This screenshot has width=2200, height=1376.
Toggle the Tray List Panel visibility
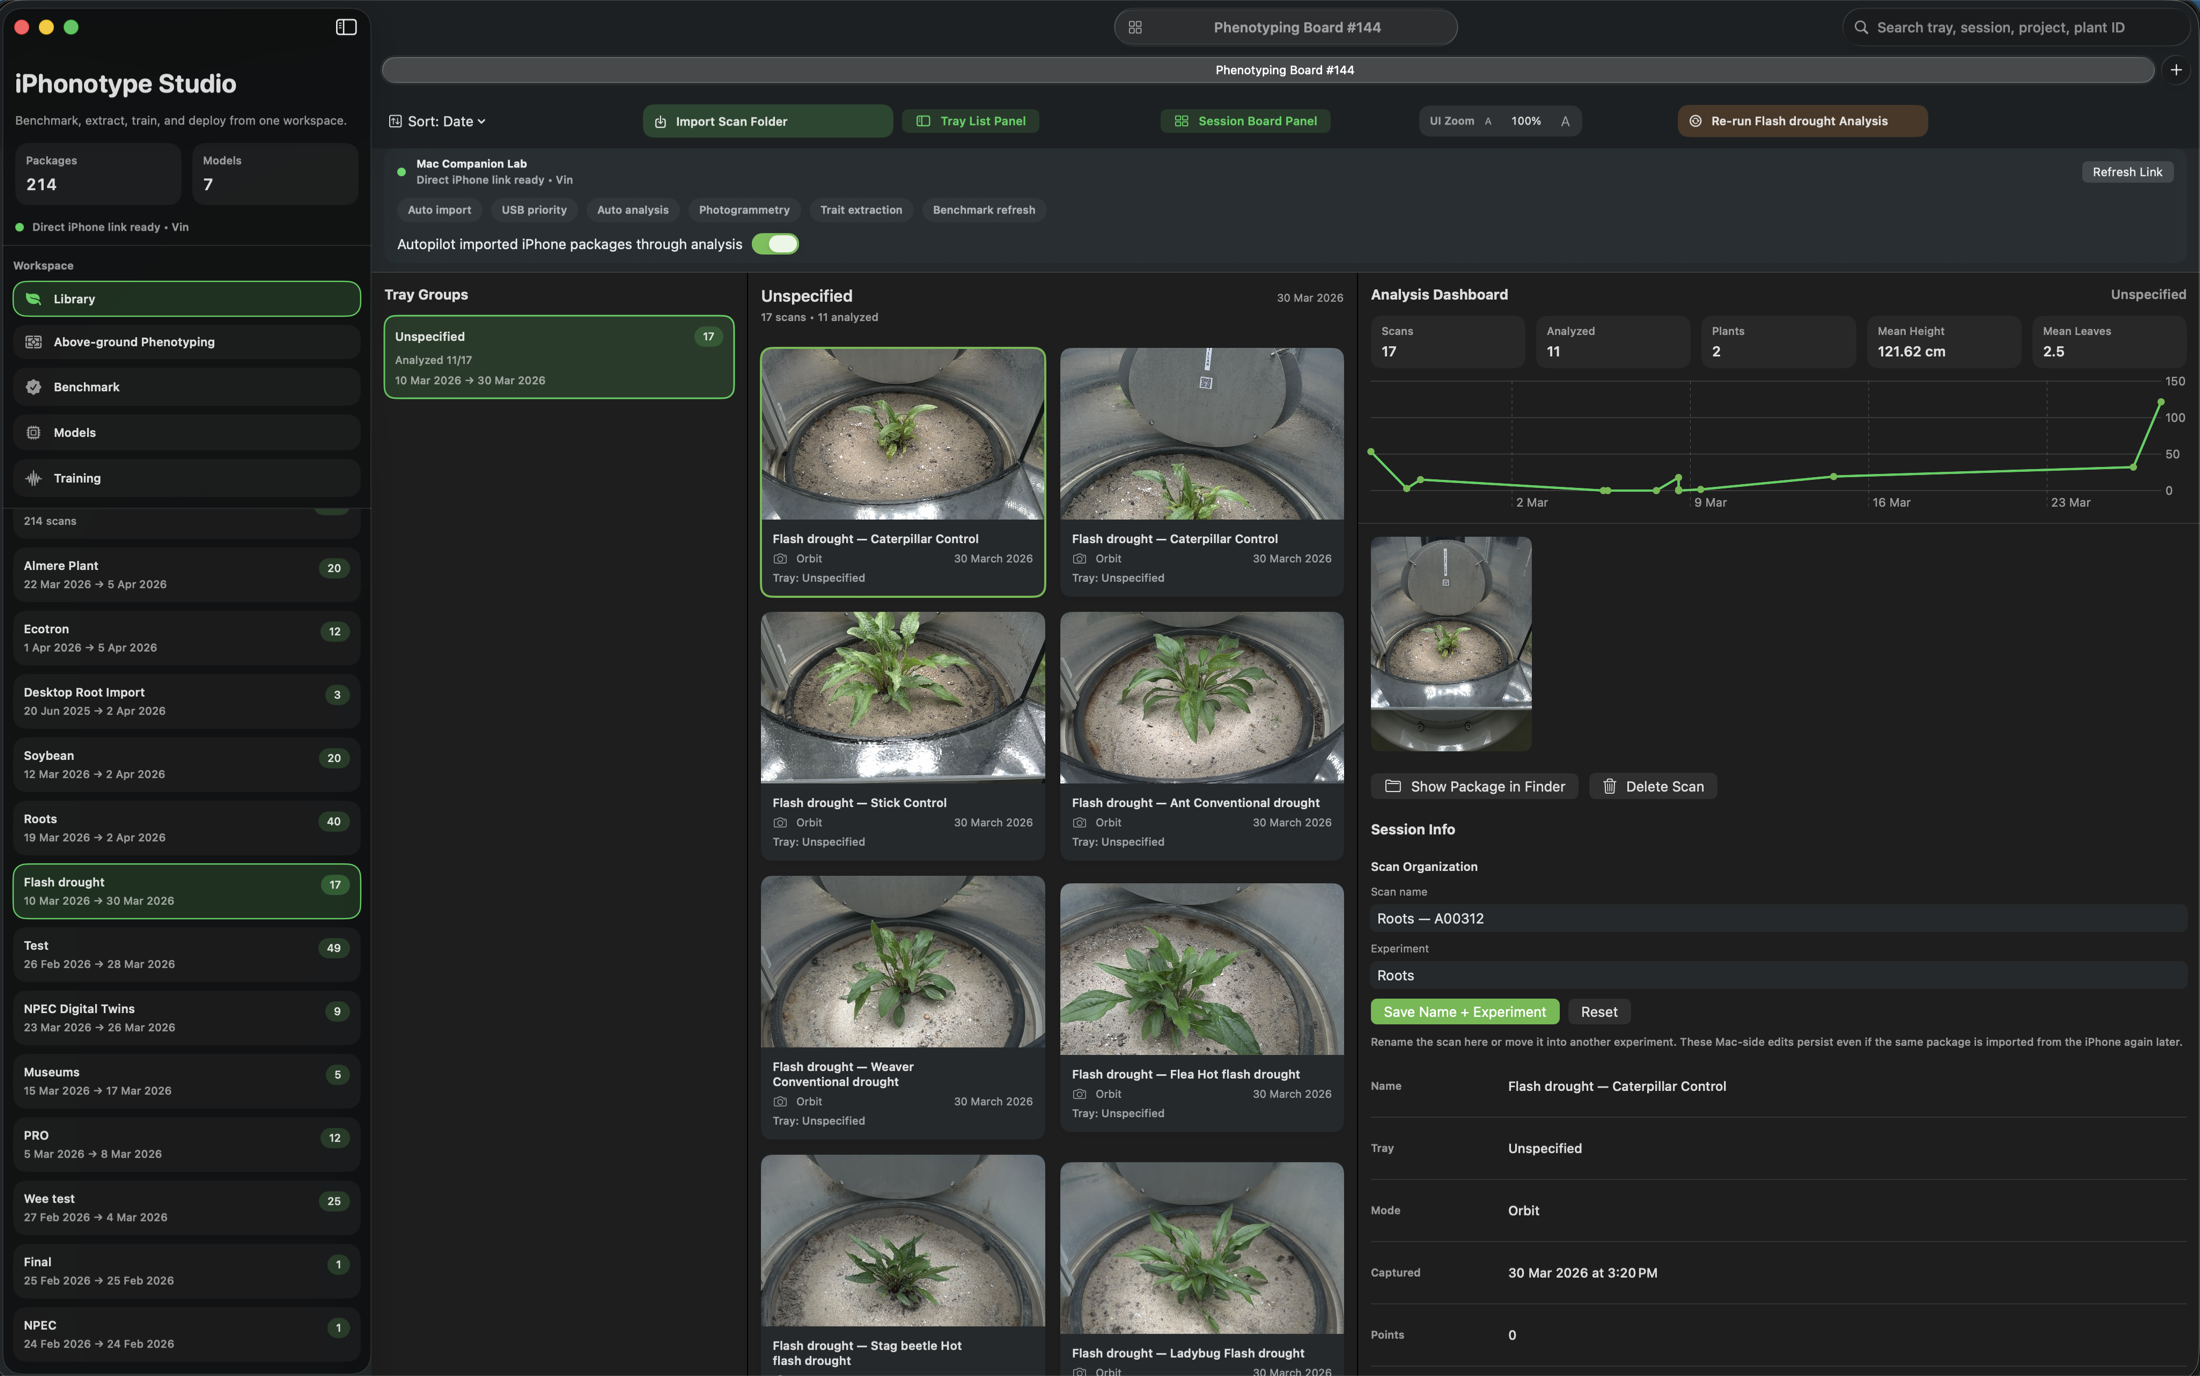[970, 121]
